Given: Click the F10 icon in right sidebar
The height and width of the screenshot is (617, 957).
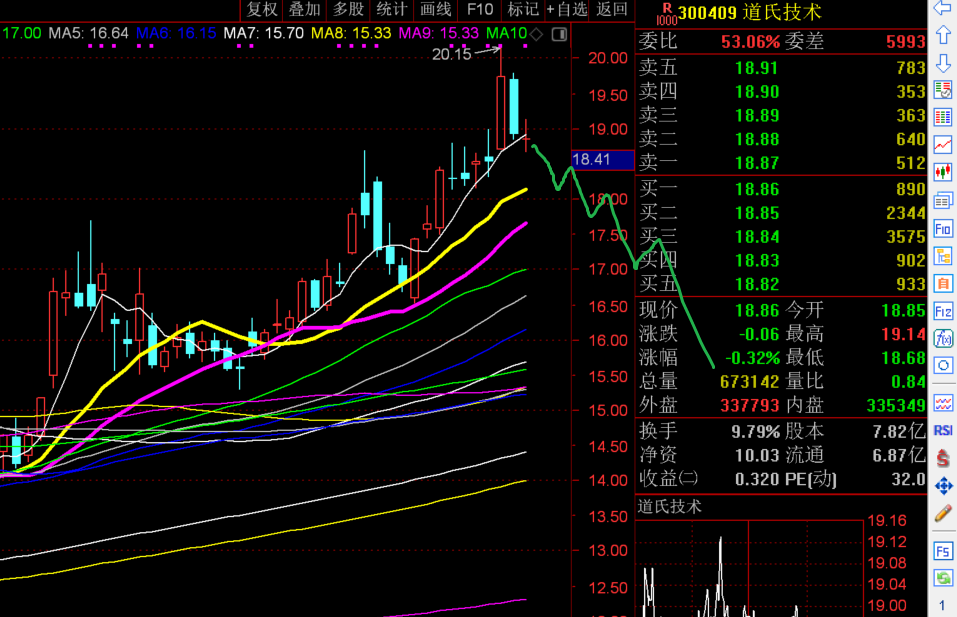Looking at the screenshot, I should coord(943,229).
